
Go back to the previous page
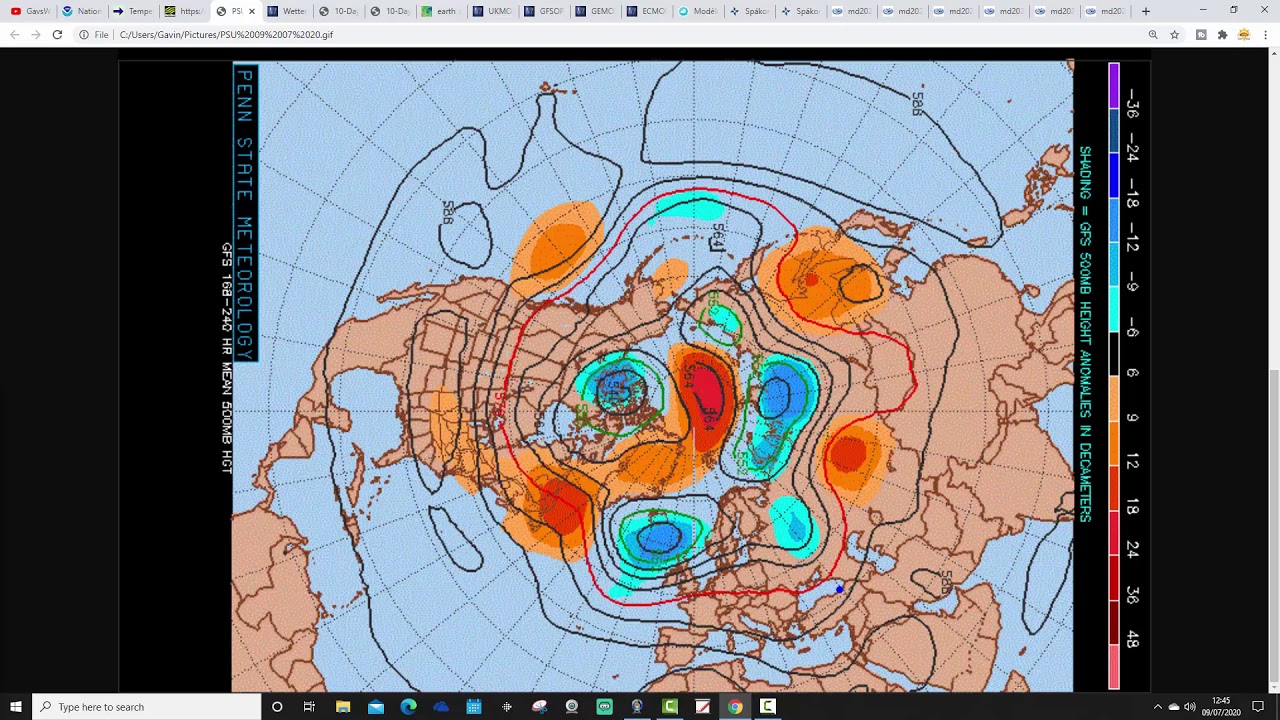click(14, 34)
